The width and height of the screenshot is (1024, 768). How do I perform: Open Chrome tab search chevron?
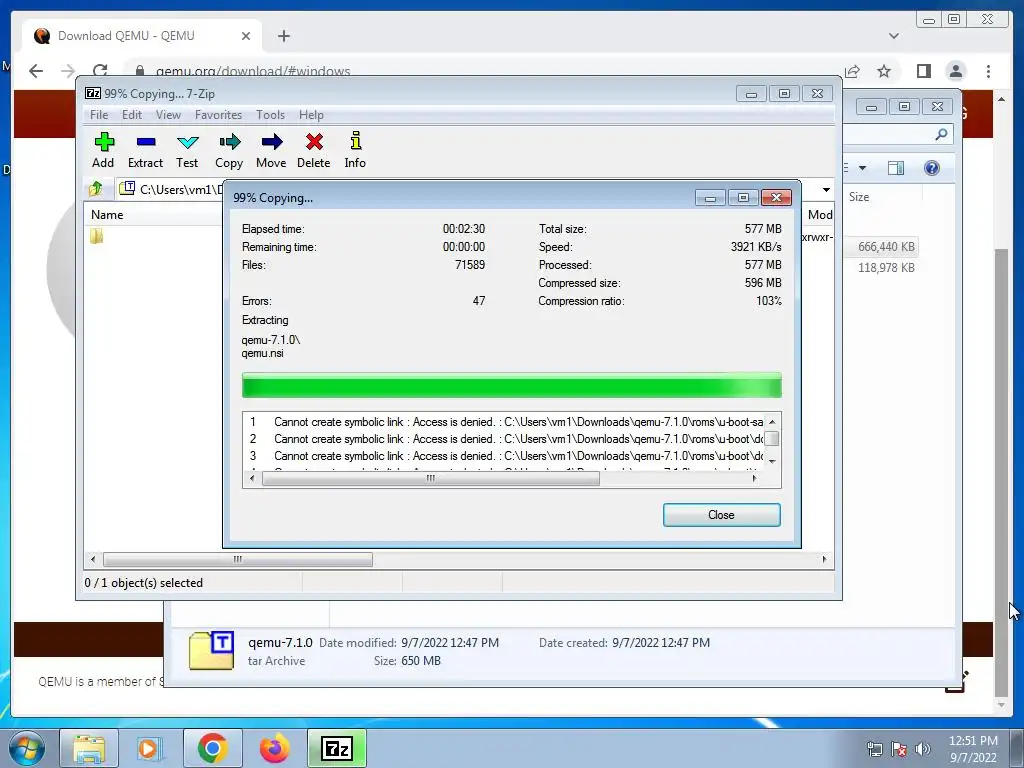pyautogui.click(x=893, y=36)
